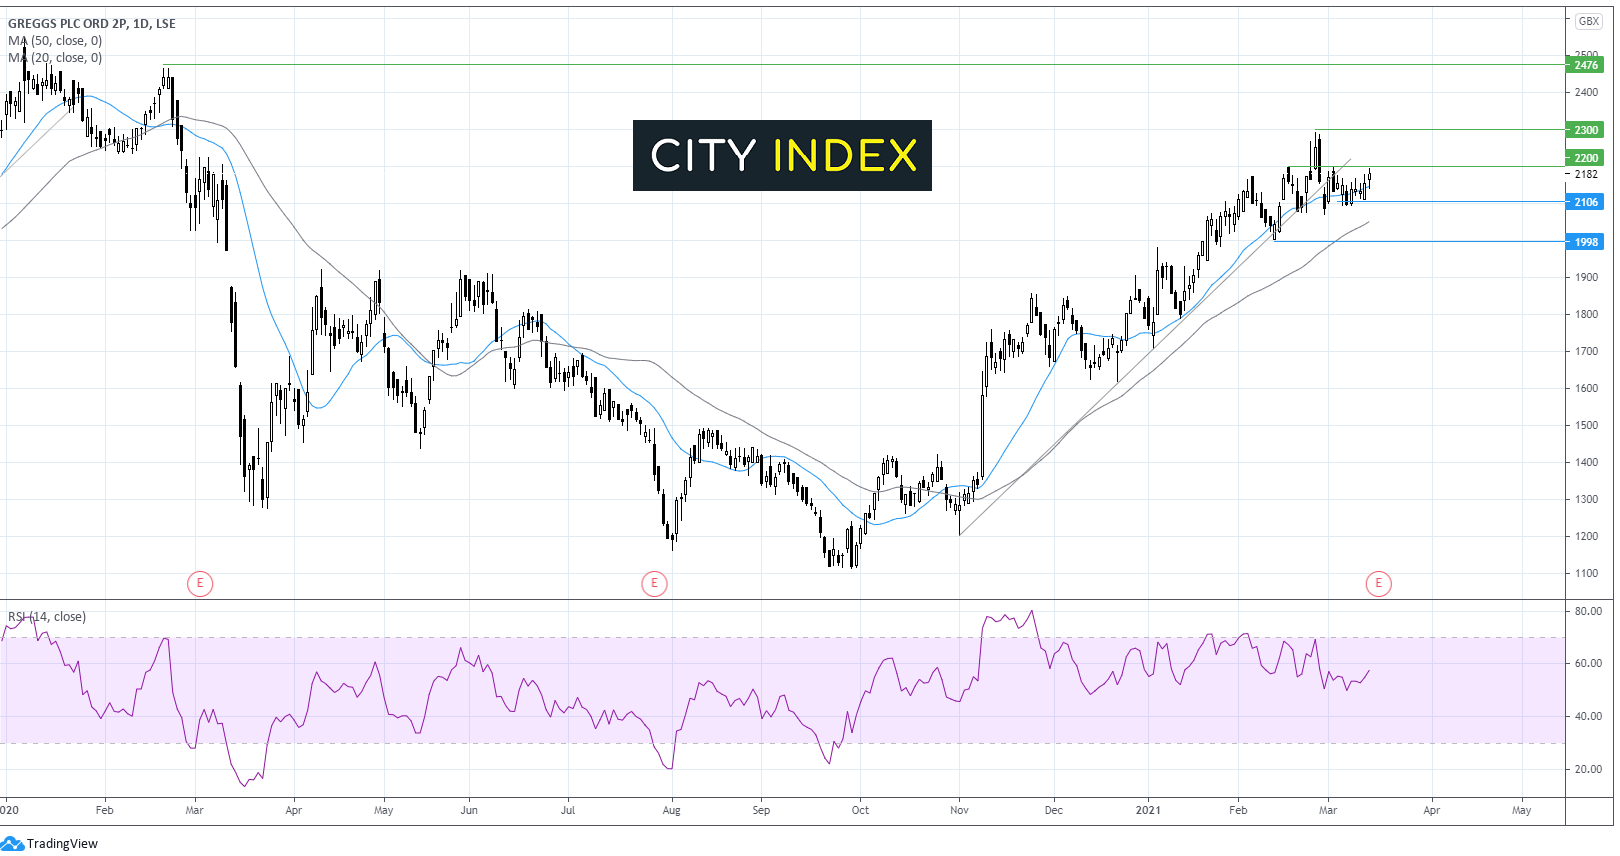1620x856 pixels.
Task: Select the RSI (14, close) indicator label
Action: click(47, 617)
